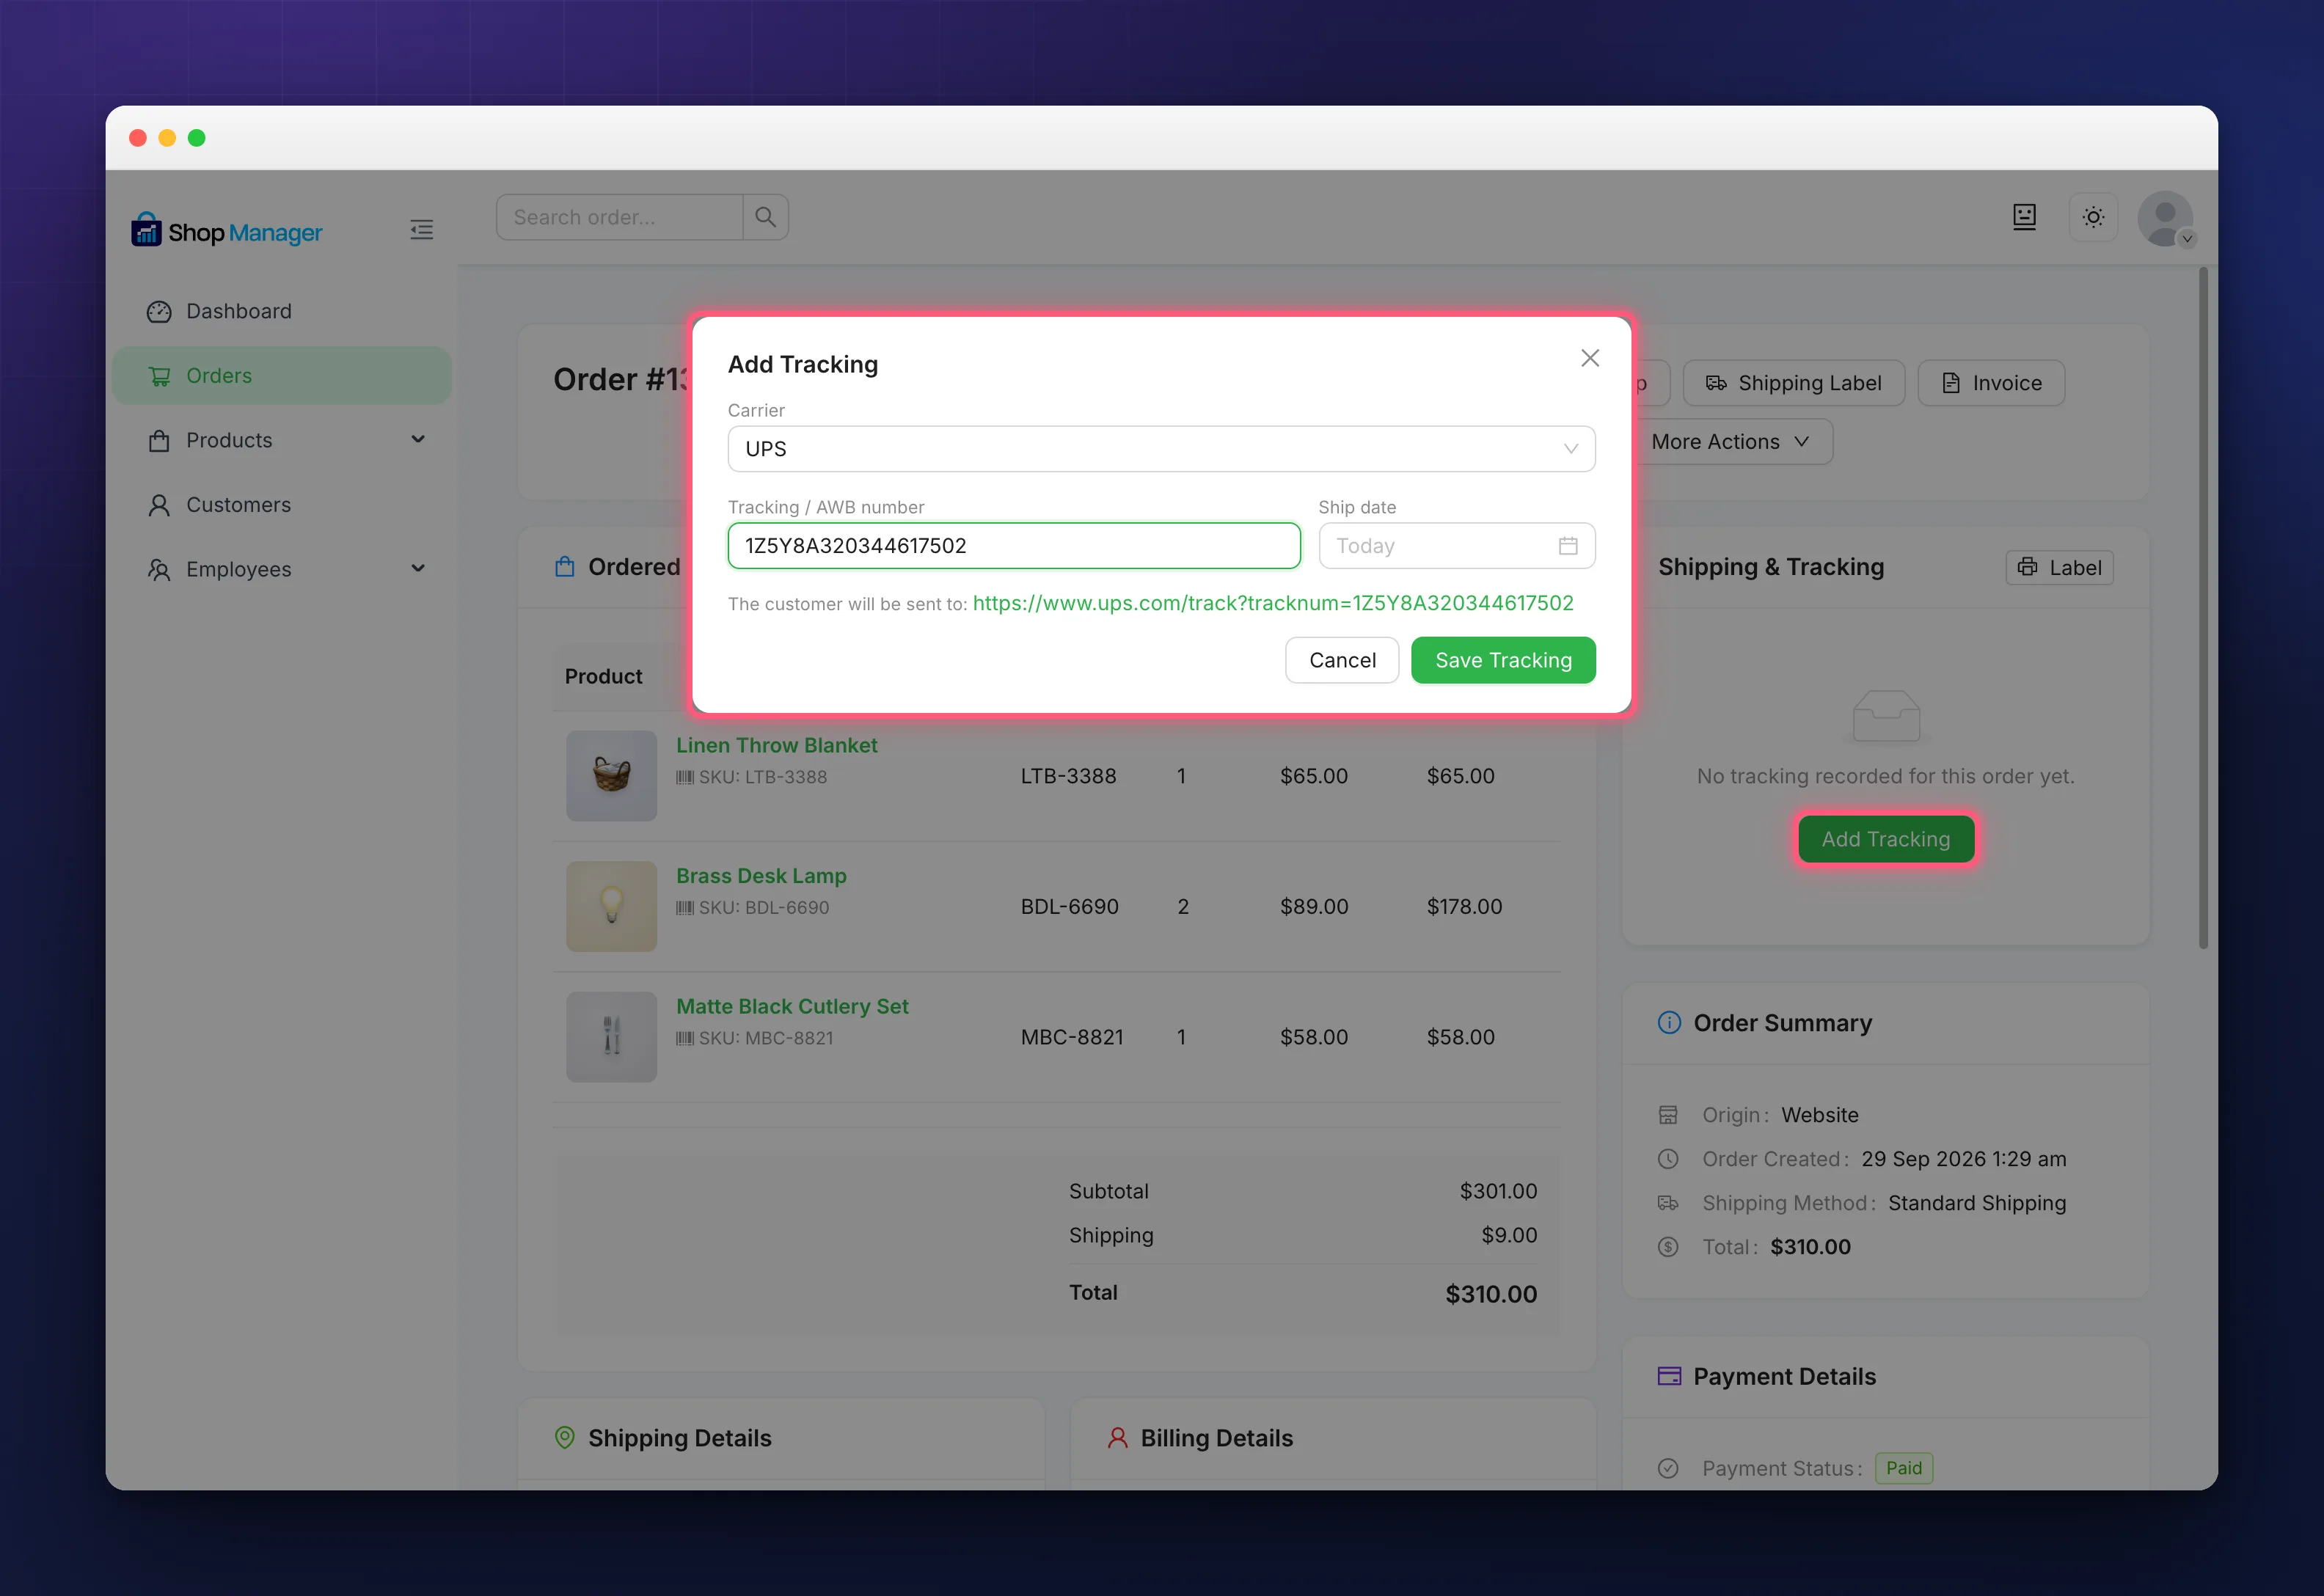Click the Paid status badge
2324x1596 pixels.
point(1903,1468)
